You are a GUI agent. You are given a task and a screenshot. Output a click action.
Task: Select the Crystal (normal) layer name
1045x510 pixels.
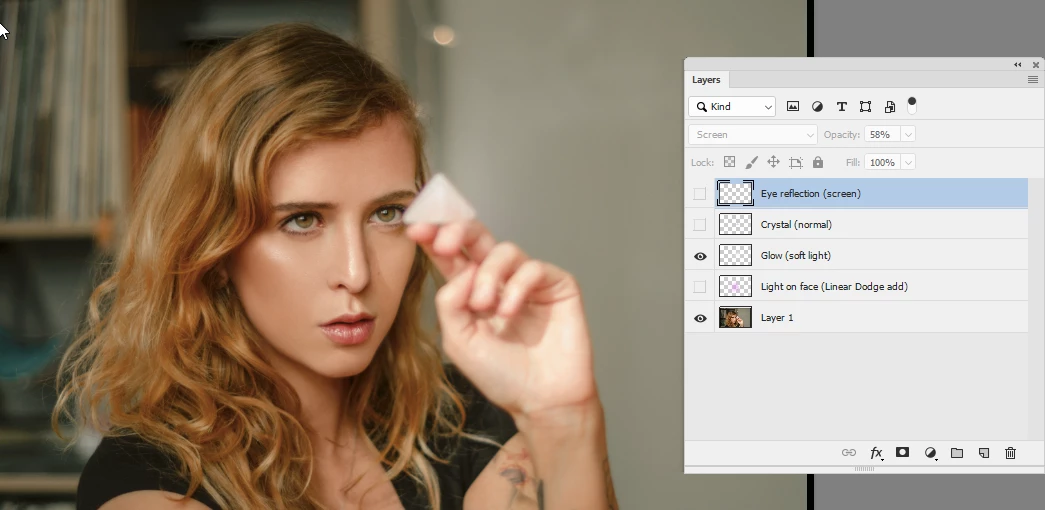click(x=796, y=225)
